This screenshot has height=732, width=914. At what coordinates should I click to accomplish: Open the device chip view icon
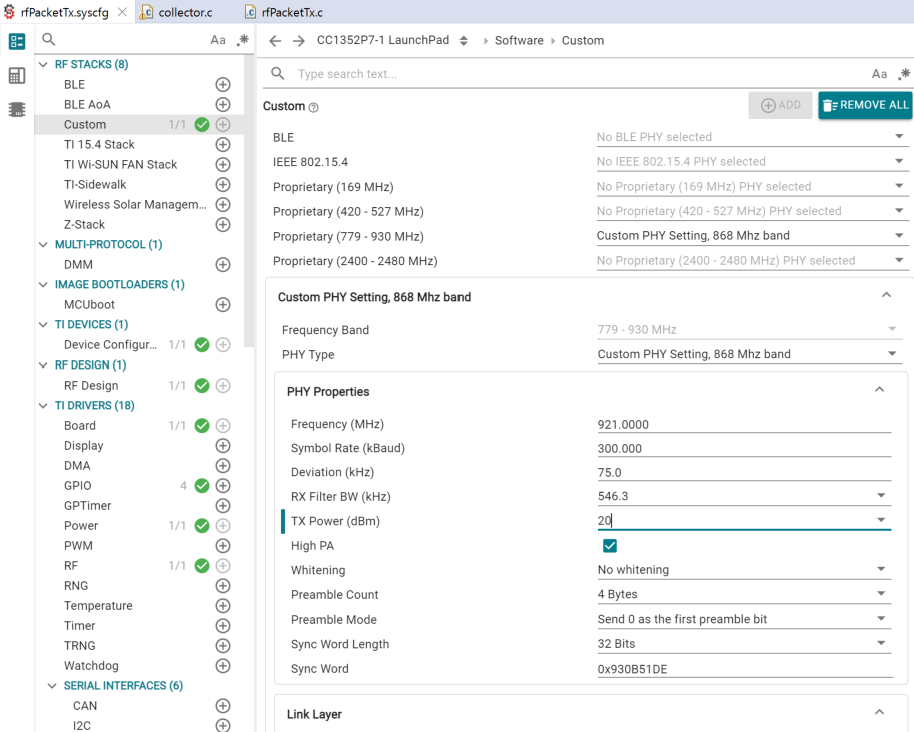(x=16, y=109)
